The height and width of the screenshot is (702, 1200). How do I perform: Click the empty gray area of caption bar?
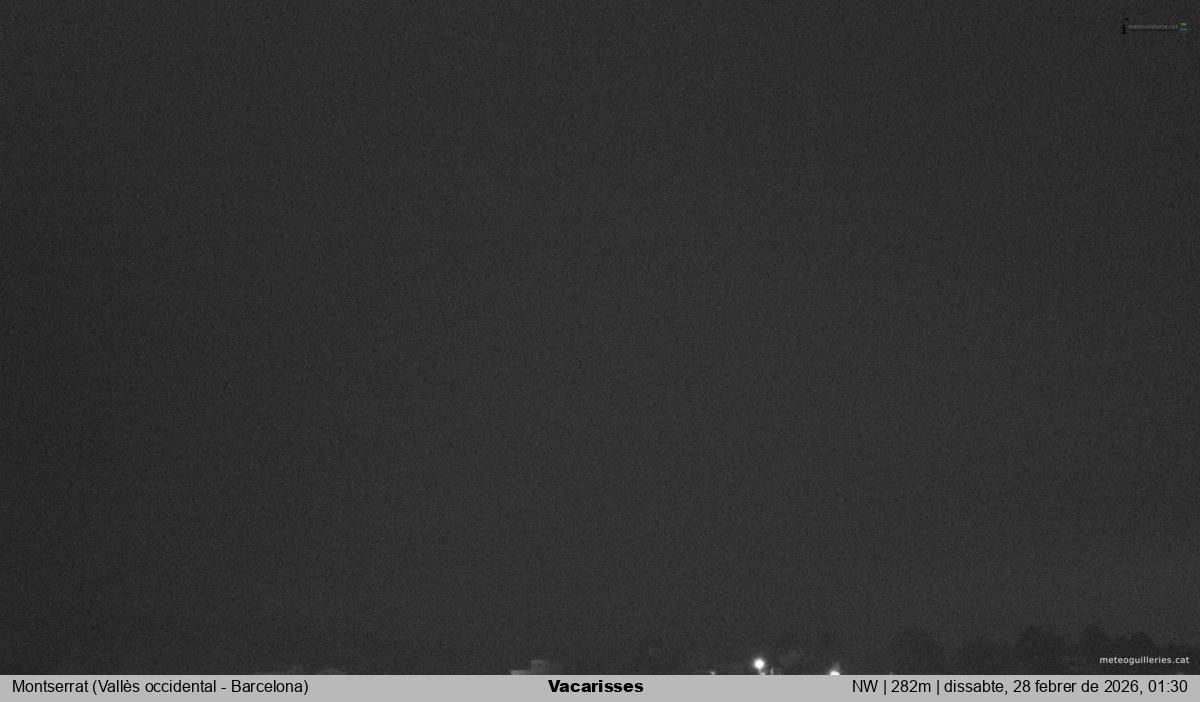click(430, 687)
